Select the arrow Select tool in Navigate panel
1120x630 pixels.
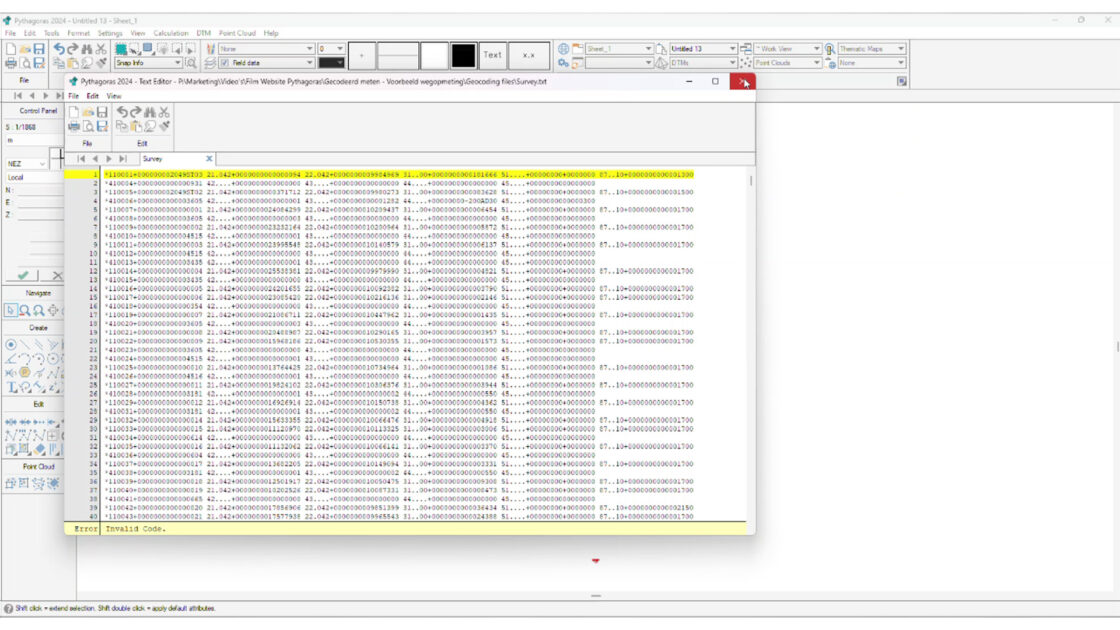[10, 310]
